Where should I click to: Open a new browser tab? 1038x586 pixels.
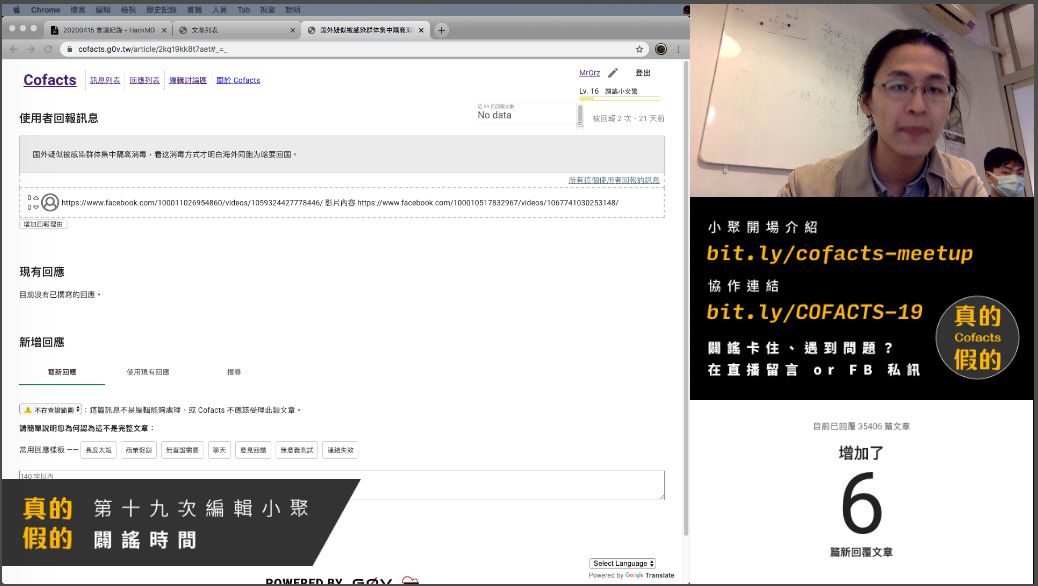pos(442,30)
